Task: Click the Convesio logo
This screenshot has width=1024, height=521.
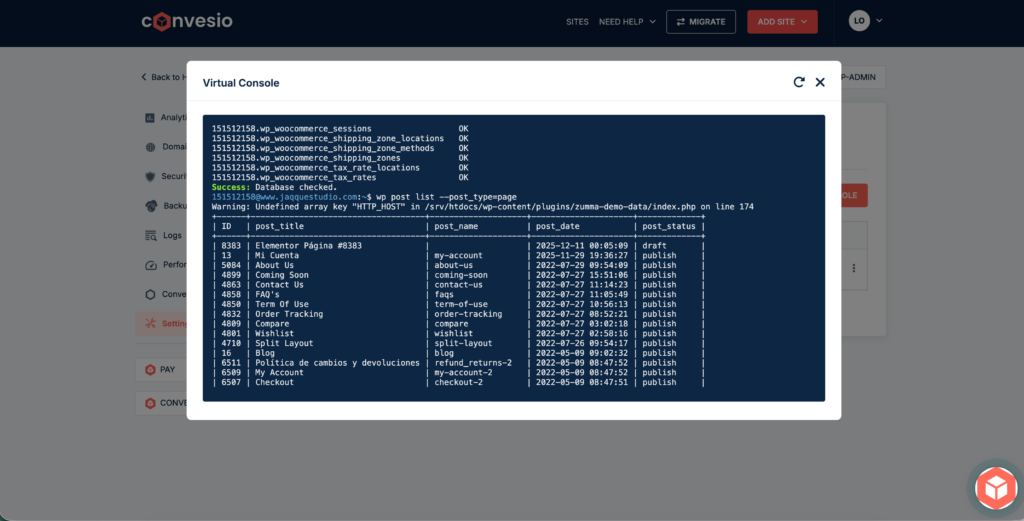Action: click(x=187, y=22)
